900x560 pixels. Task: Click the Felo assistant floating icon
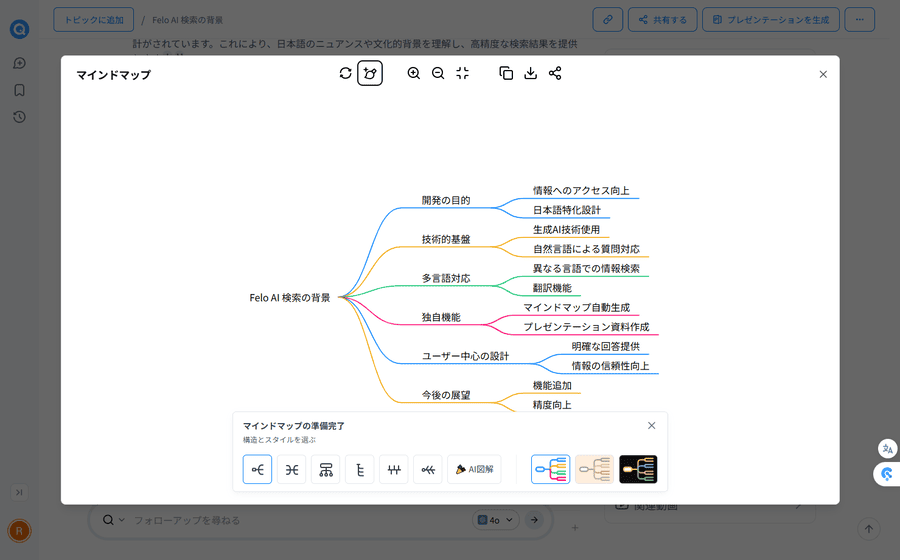887,474
